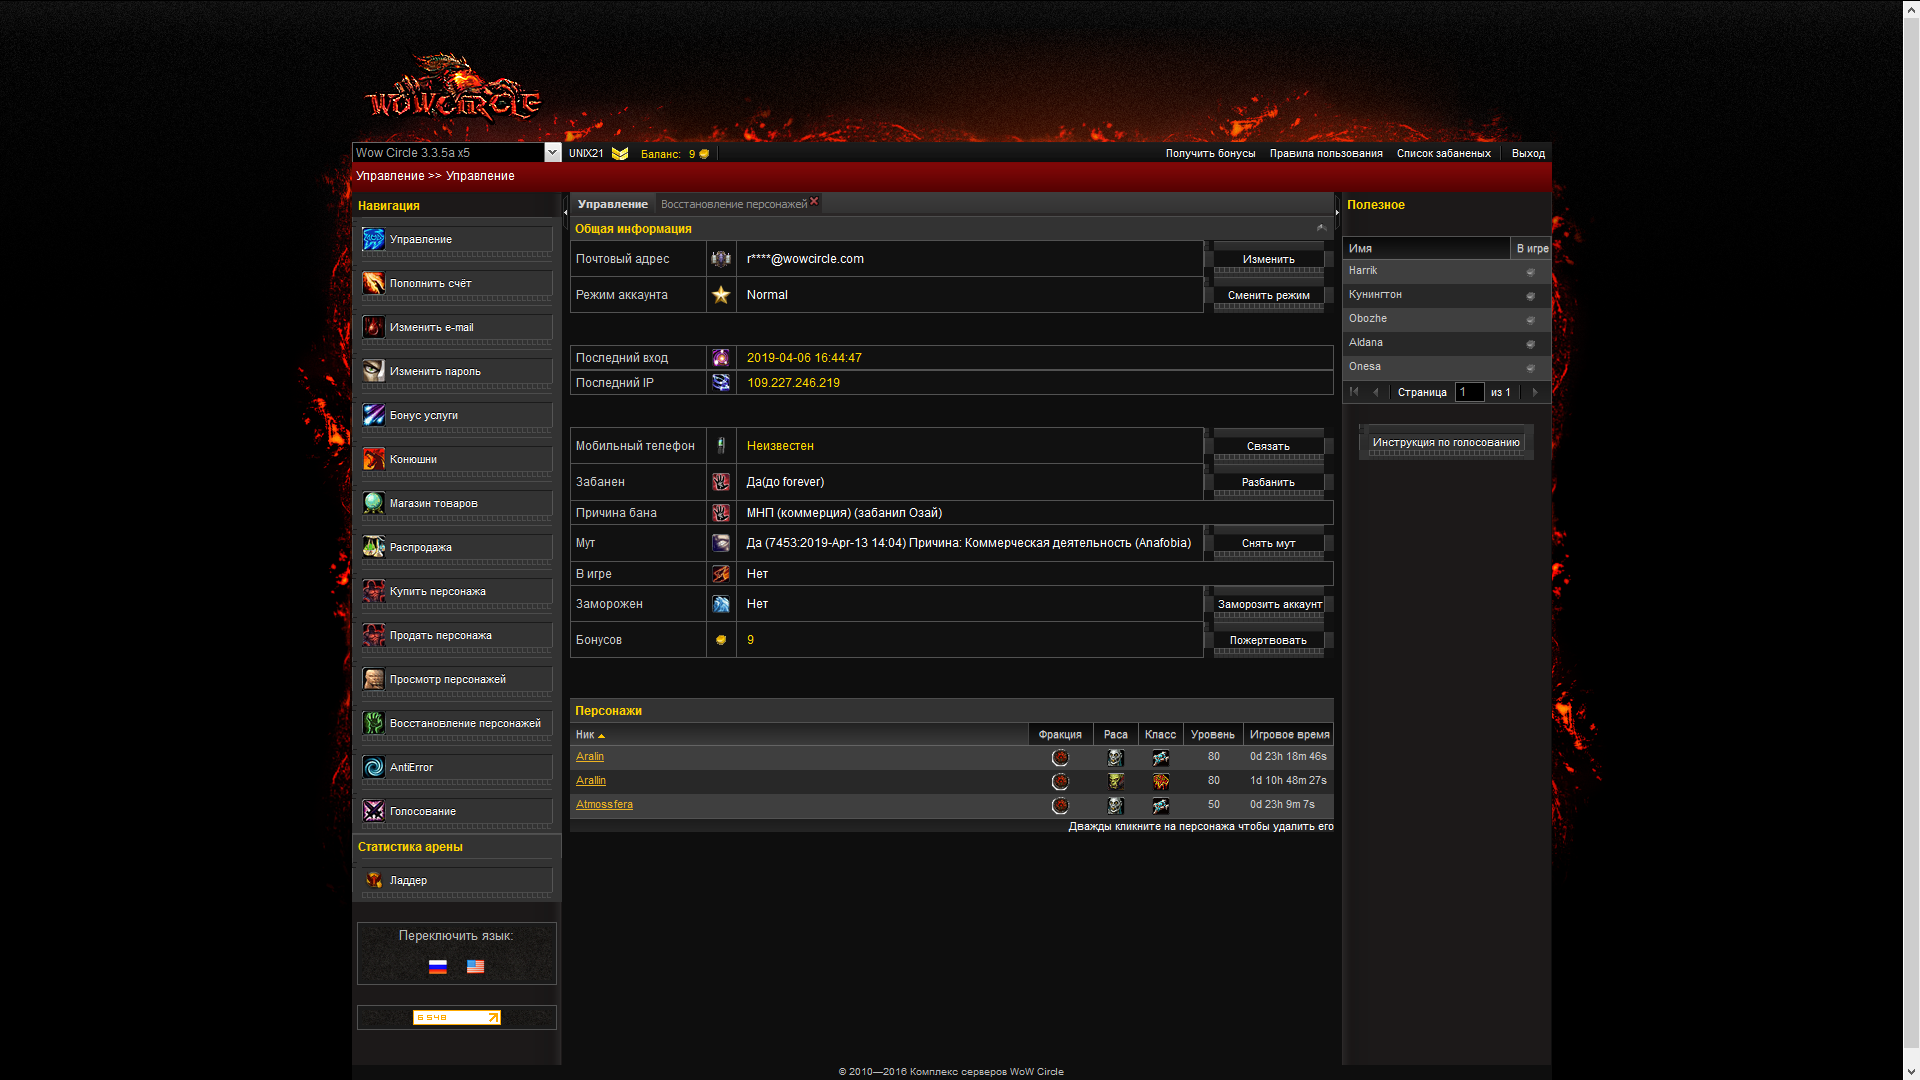
Task: Close the Восстановление персонажей tab
Action: [814, 201]
